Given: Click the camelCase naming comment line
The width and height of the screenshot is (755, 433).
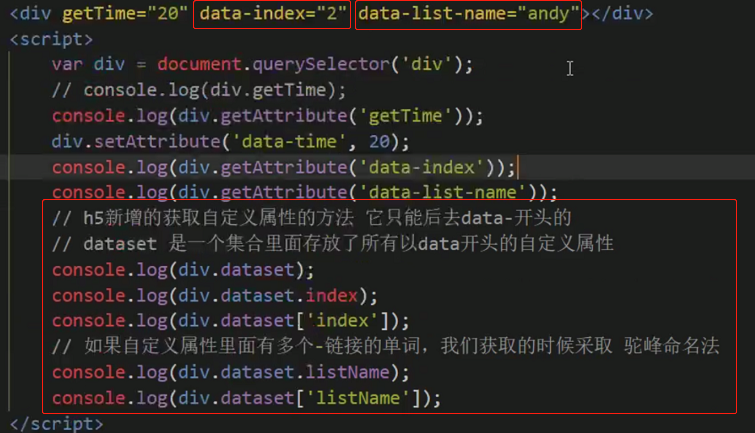Looking at the screenshot, I should point(386,346).
